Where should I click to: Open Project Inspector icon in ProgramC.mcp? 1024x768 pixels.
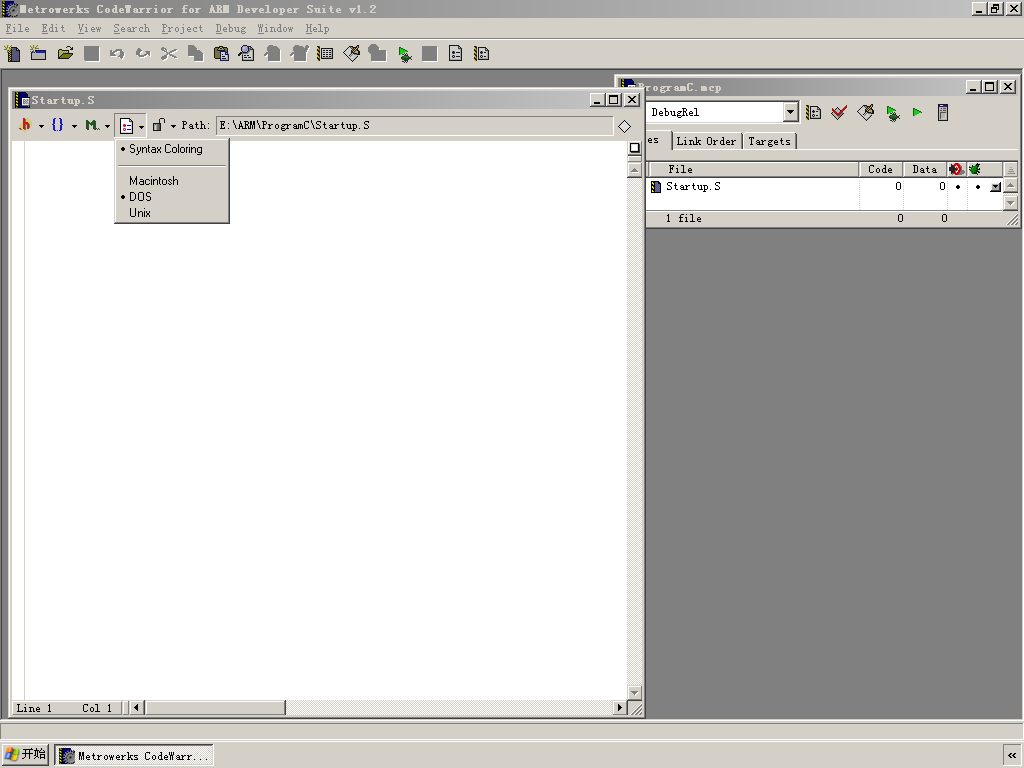[942, 112]
